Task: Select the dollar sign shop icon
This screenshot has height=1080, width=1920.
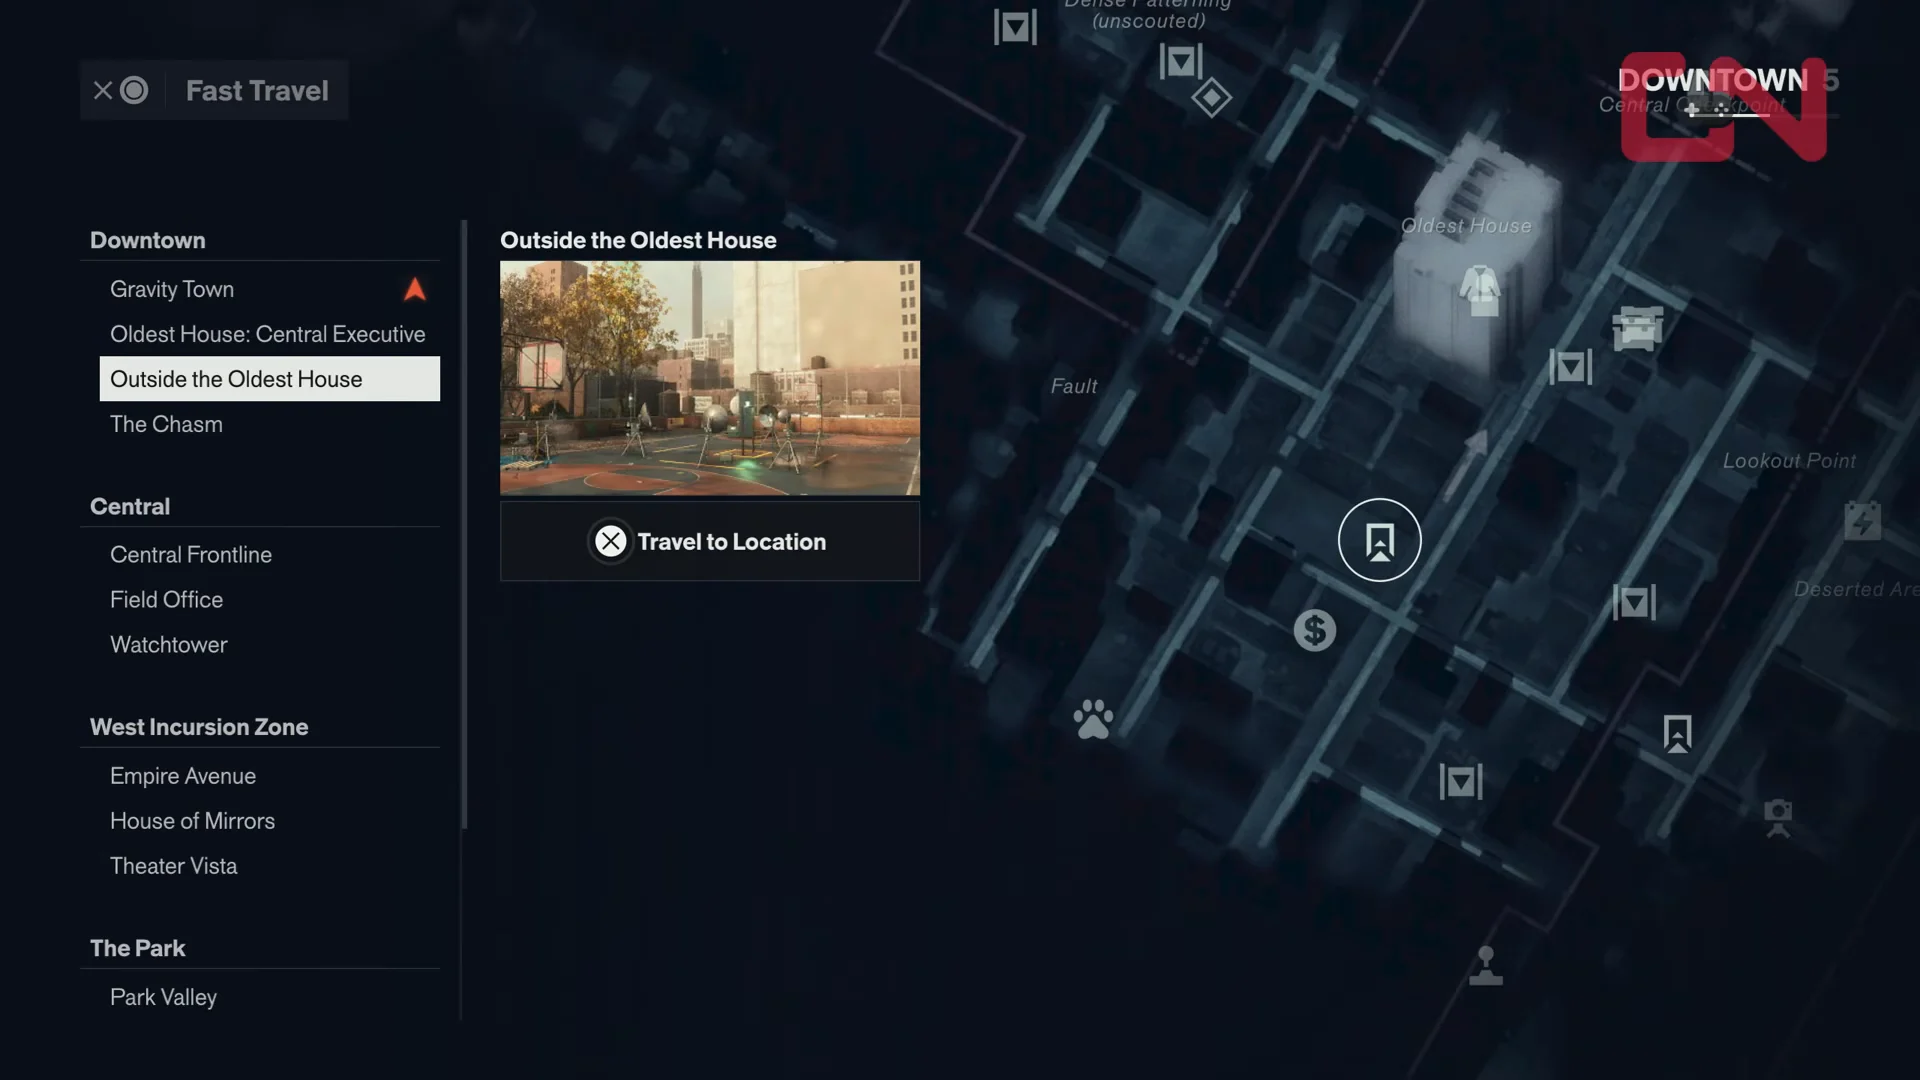Action: (x=1315, y=630)
